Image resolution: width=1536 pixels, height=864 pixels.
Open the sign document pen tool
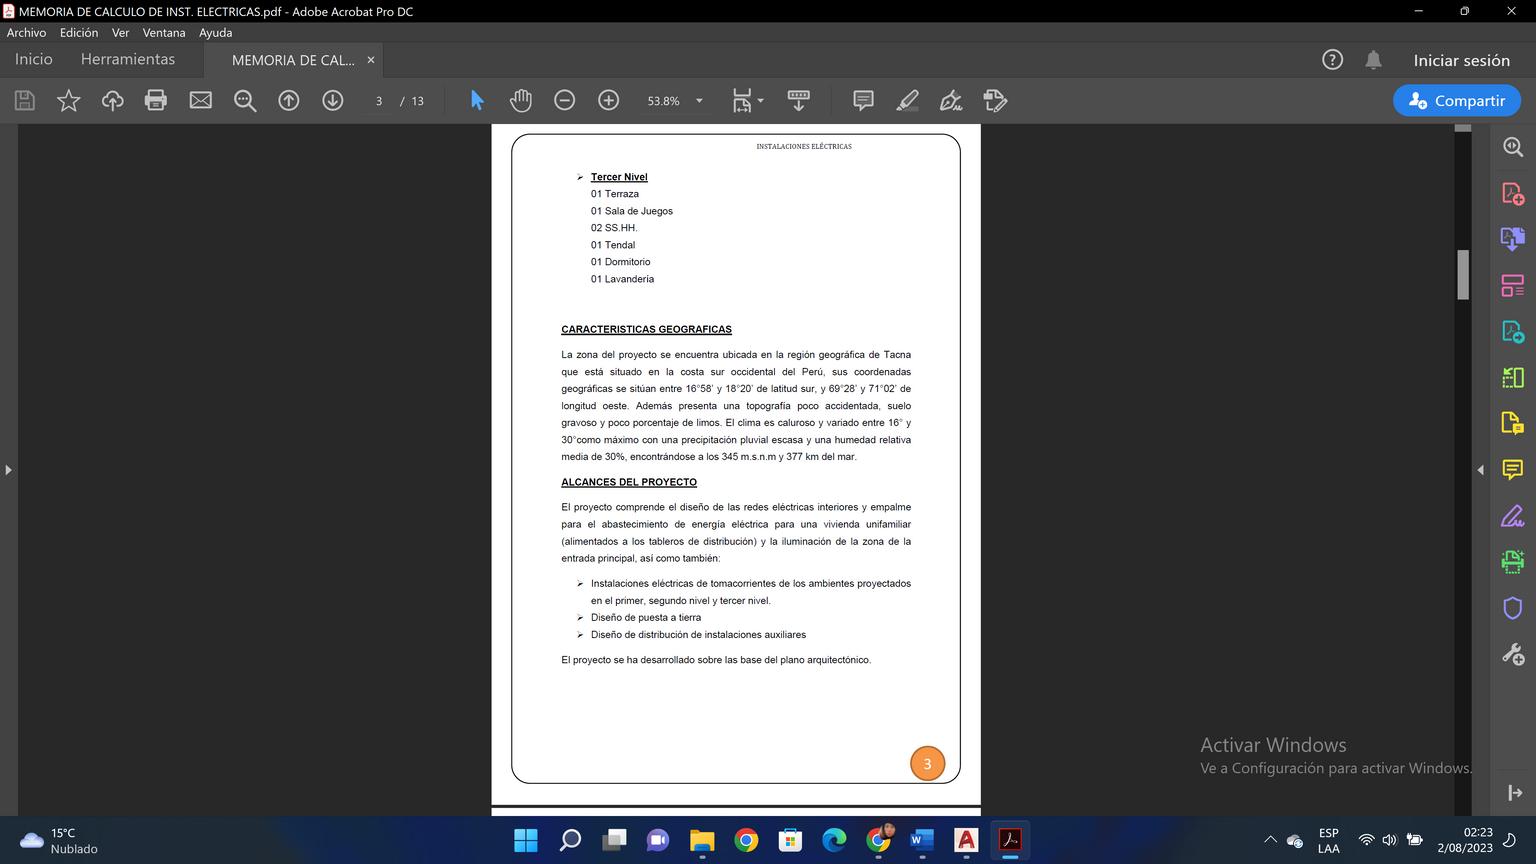951,100
